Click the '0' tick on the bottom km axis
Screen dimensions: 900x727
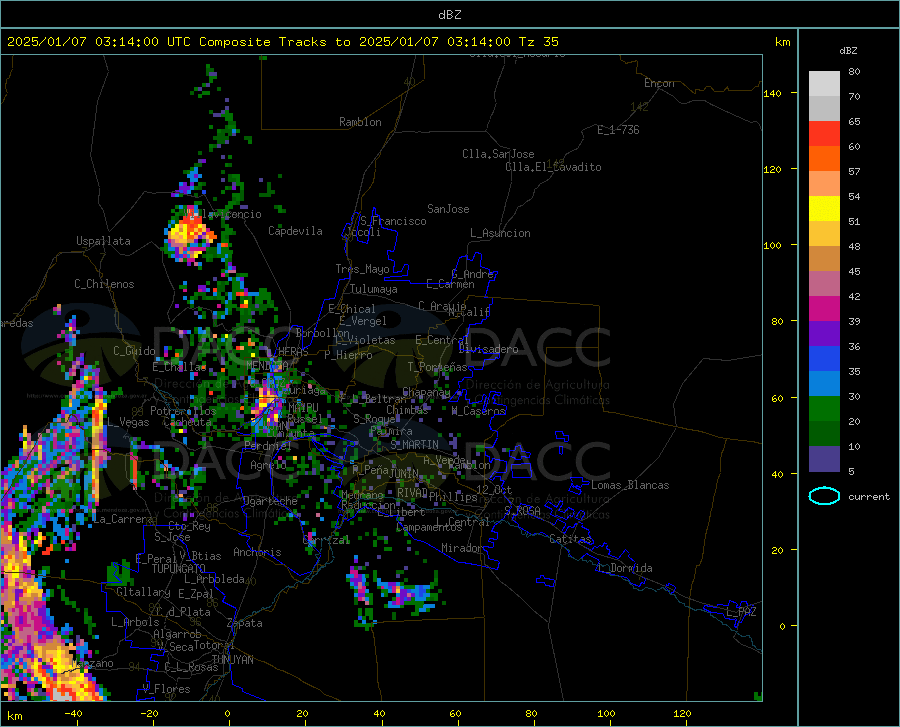[x=227, y=713]
